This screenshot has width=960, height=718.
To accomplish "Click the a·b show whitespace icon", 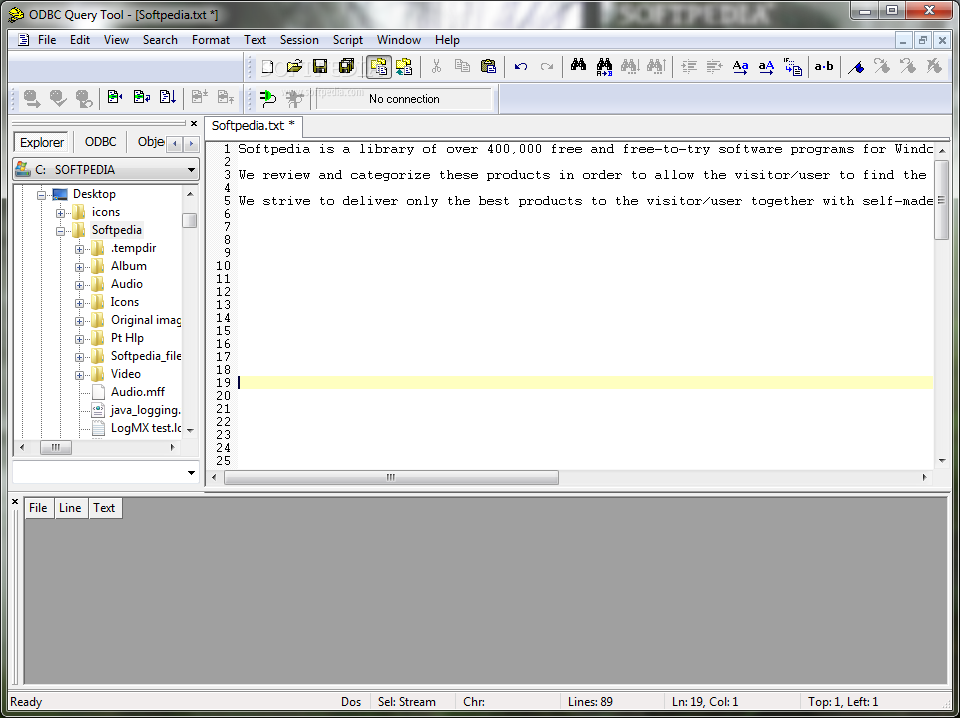I will [x=824, y=66].
